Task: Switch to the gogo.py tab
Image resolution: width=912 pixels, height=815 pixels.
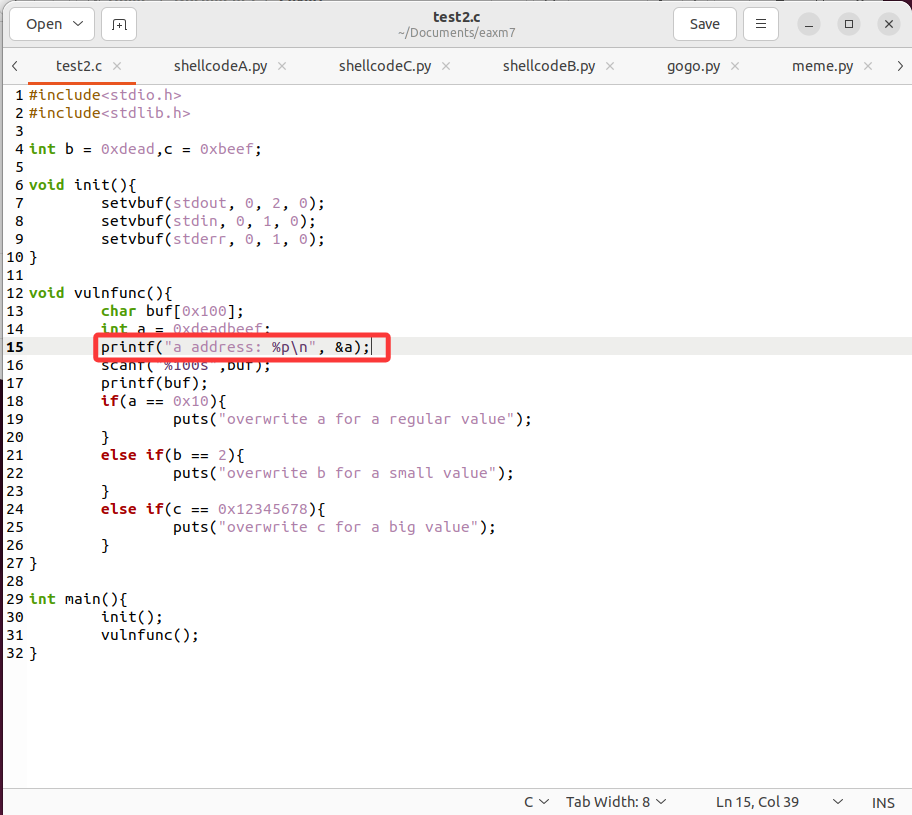Action: (693, 66)
